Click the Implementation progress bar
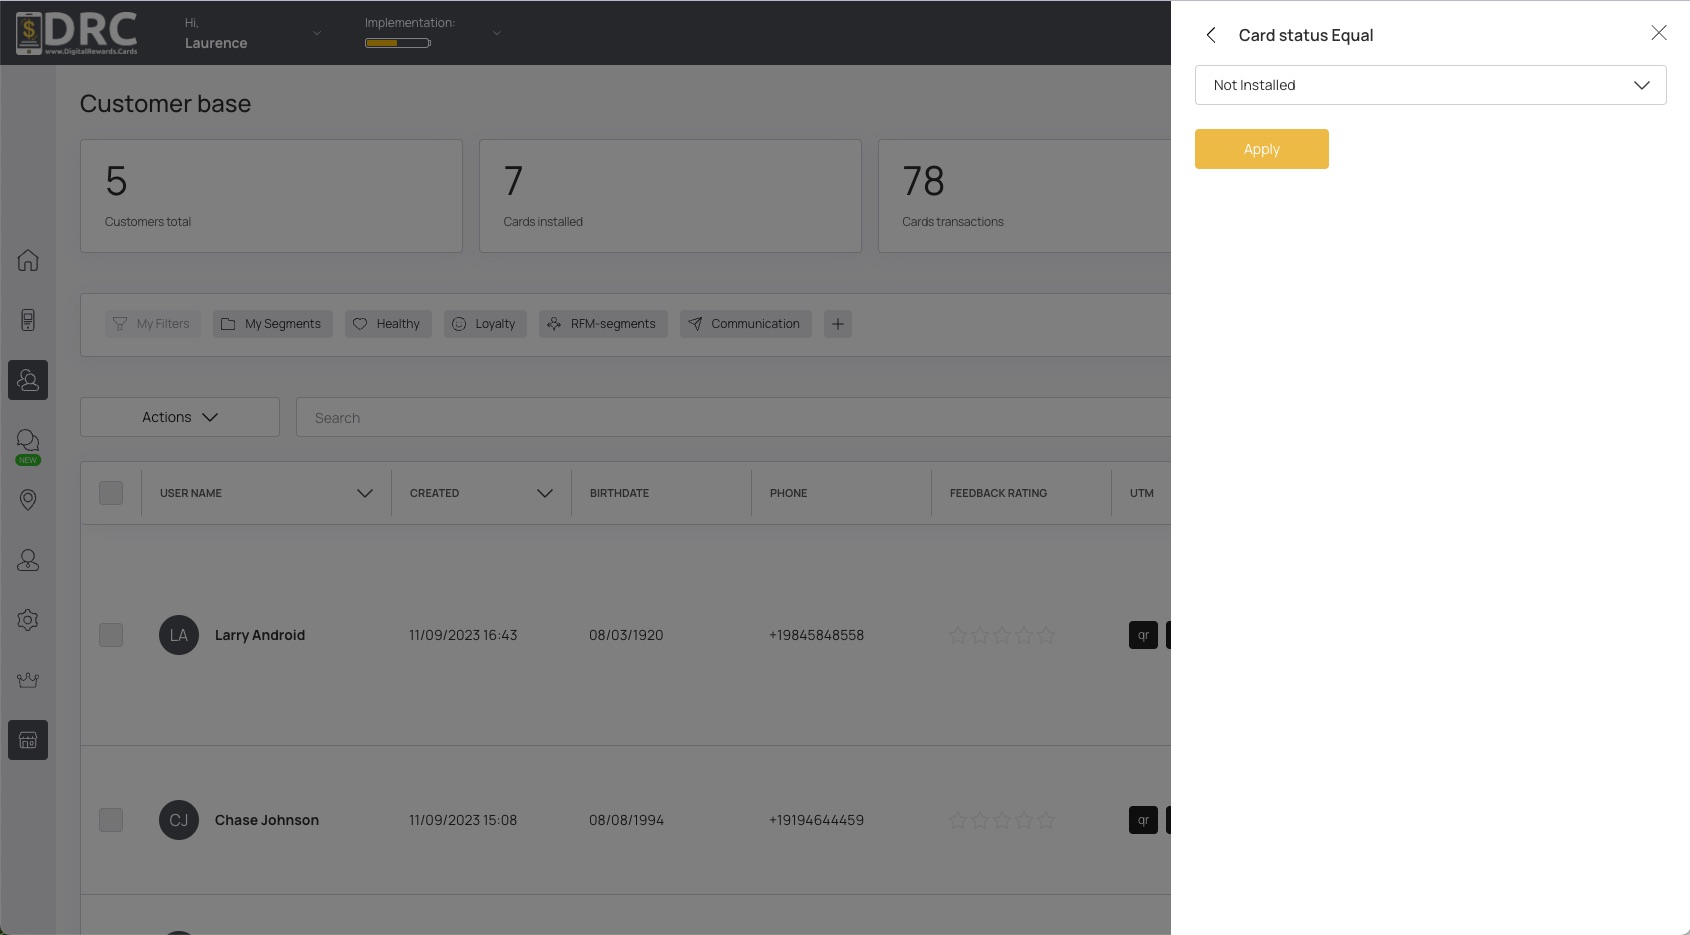This screenshot has width=1690, height=935. (398, 43)
